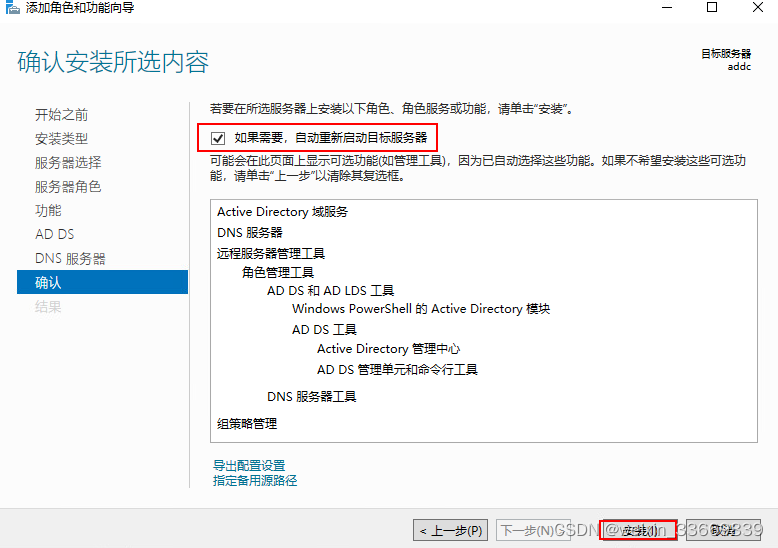Image resolution: width=778 pixels, height=548 pixels.
Task: Close the wizard window
Action: (758, 7)
